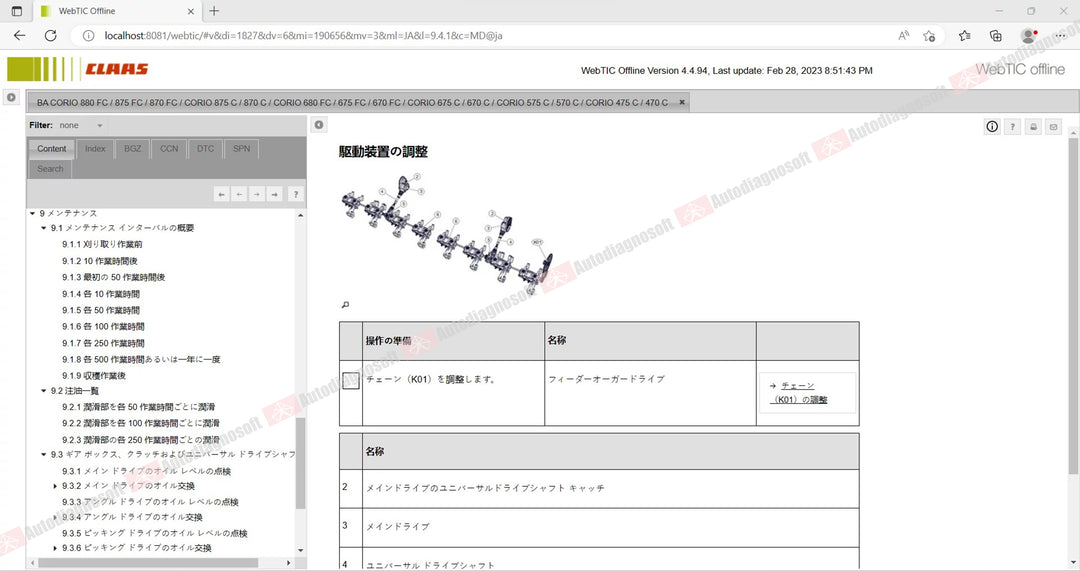This screenshot has width=1080, height=571.
Task: Go to previous entry arrow
Action: tap(239, 194)
